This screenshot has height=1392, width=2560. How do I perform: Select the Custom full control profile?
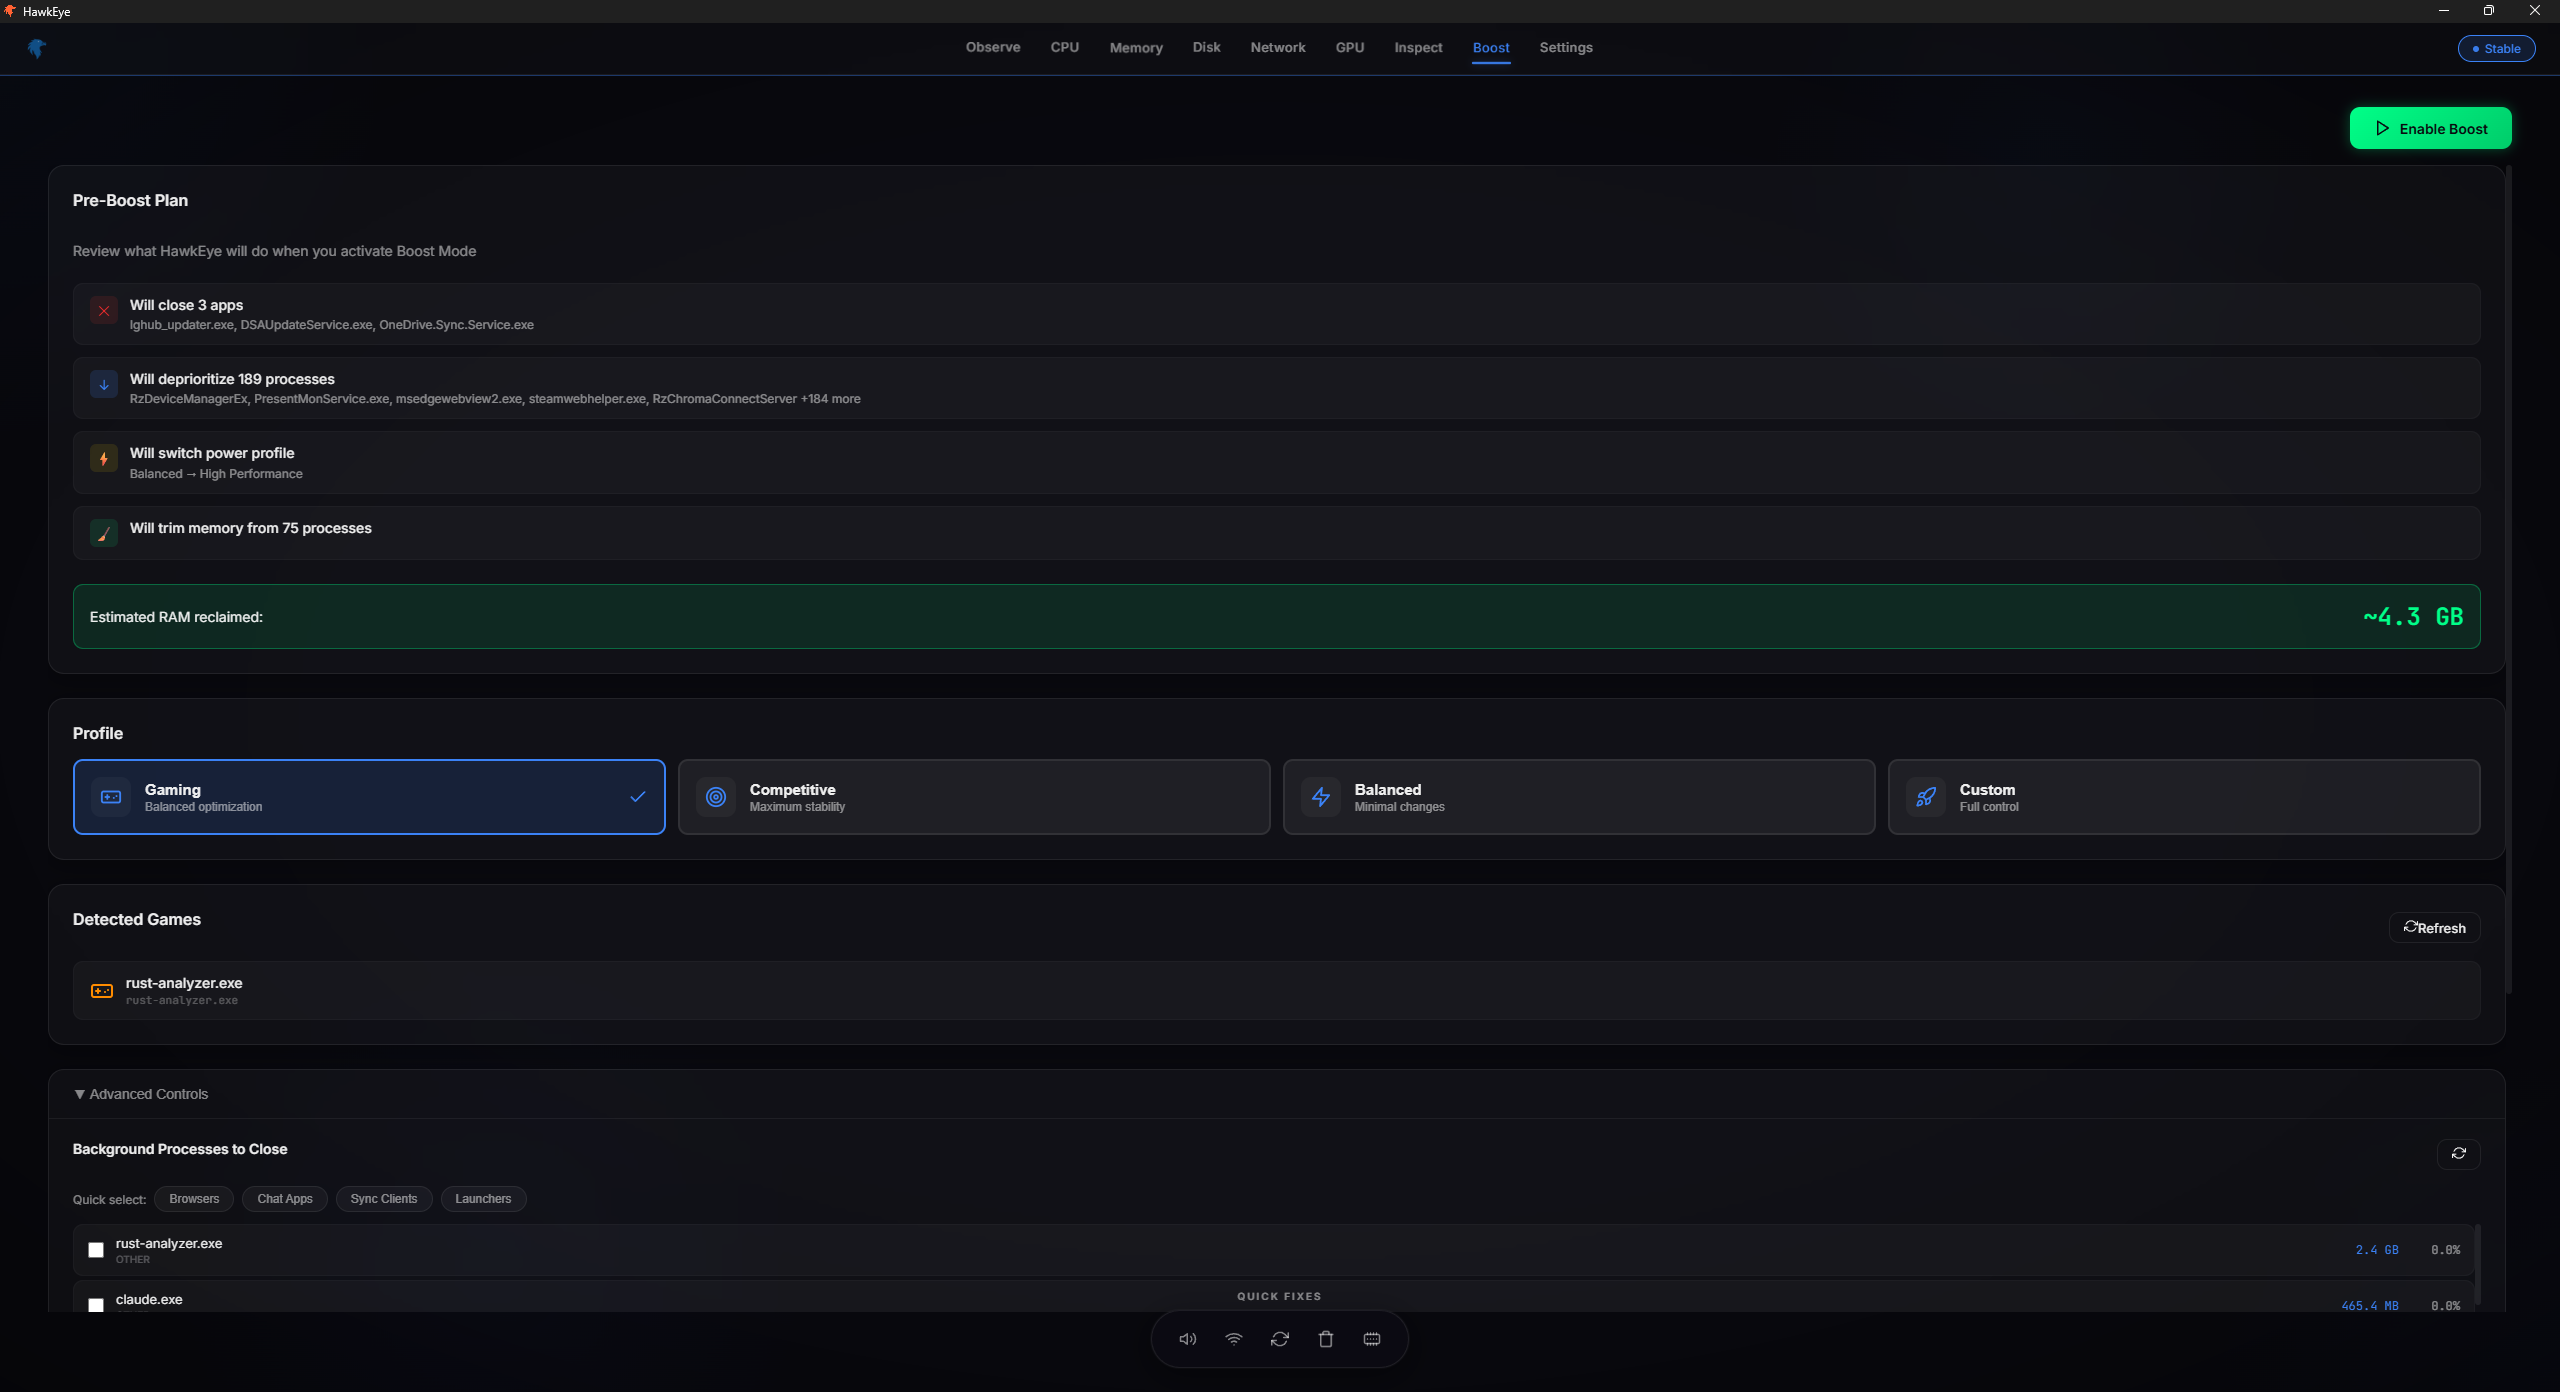pos(2183,797)
